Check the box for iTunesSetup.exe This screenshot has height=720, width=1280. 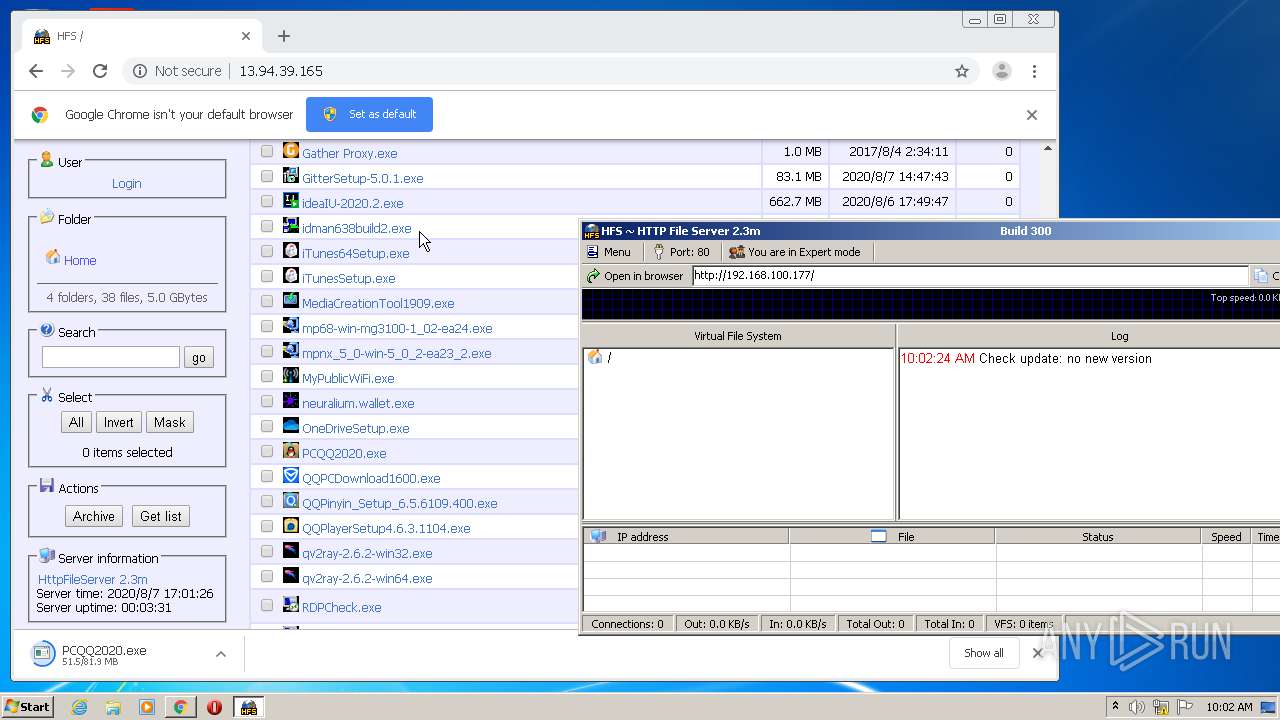pos(267,276)
